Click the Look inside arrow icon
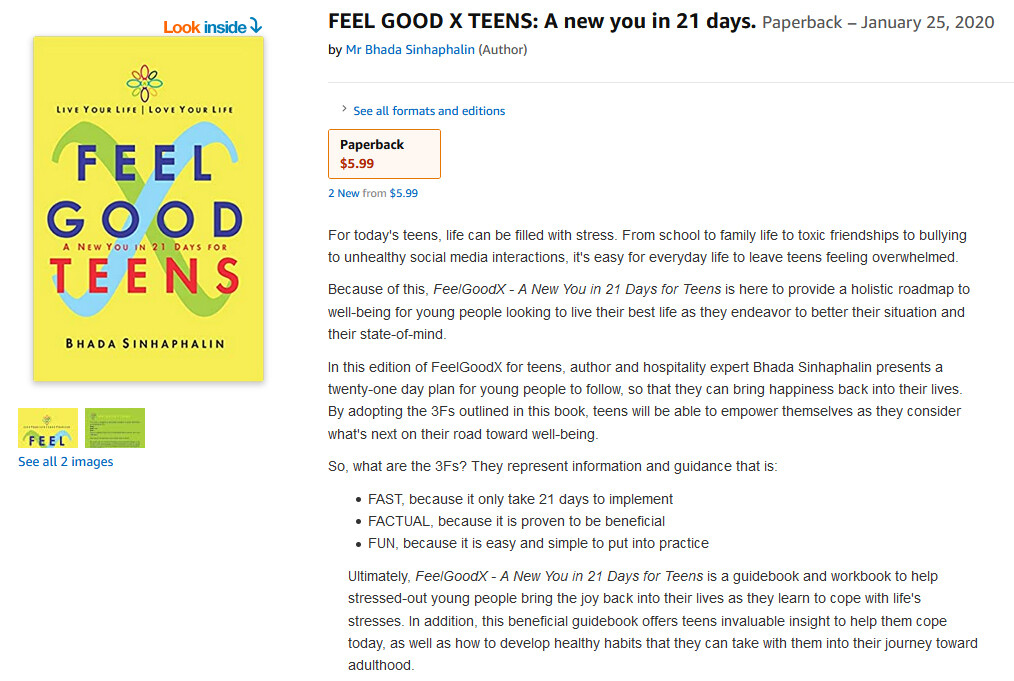Viewport: 1014px width, 681px height. tap(256, 26)
